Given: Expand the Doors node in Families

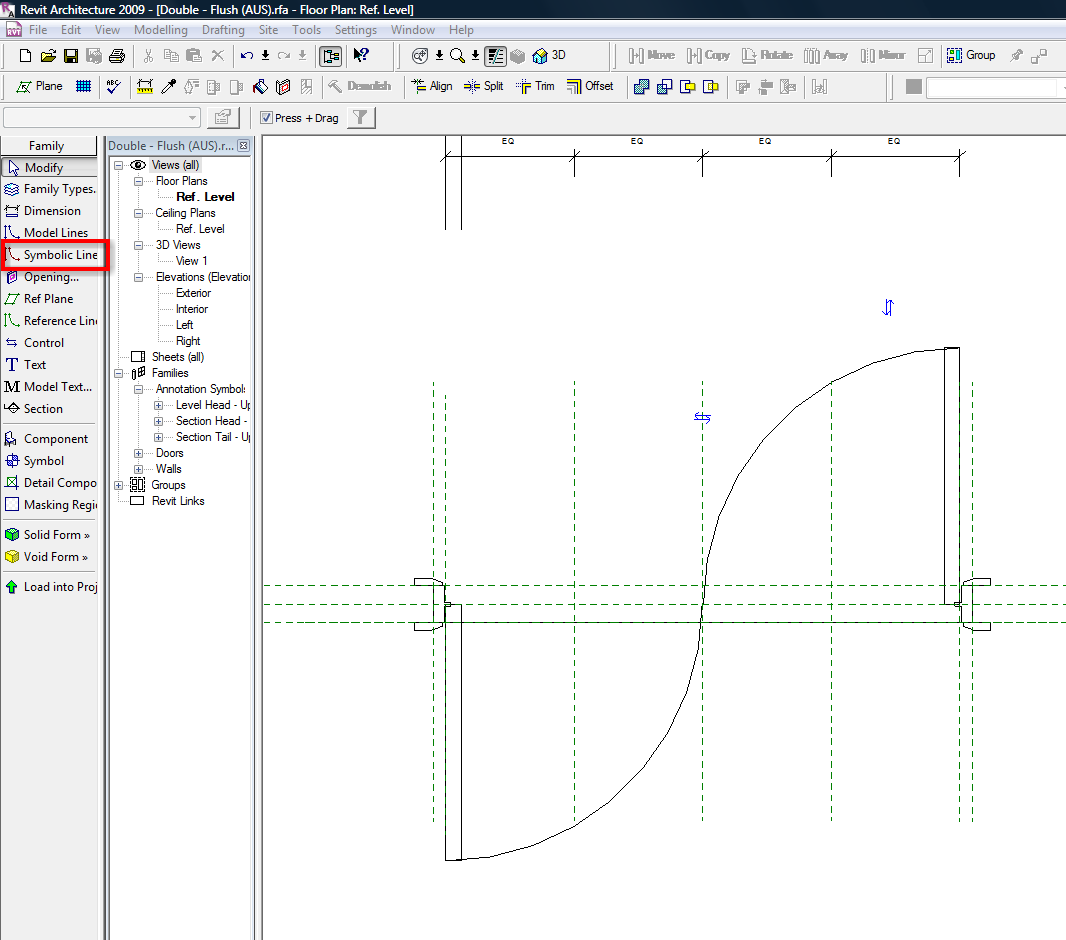Looking at the screenshot, I should 139,453.
